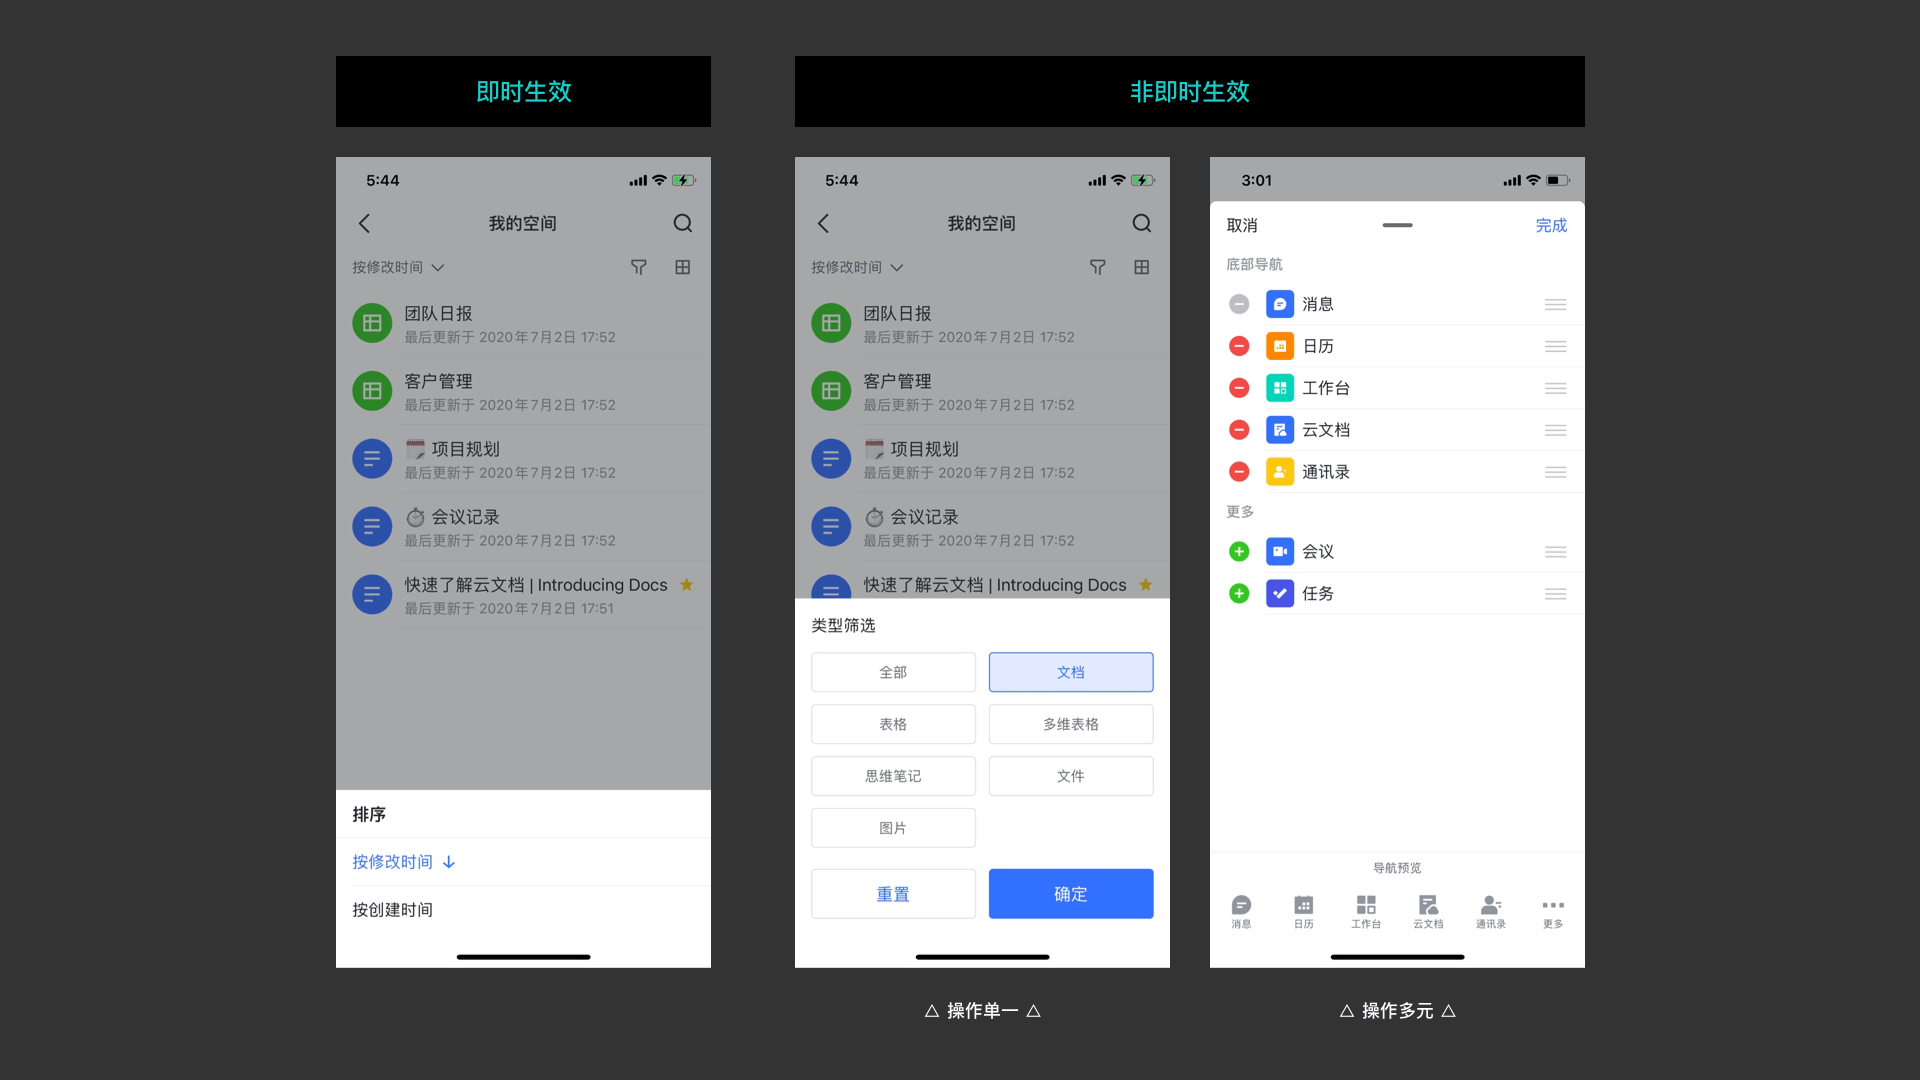The image size is (1920, 1080).
Task: Click 重置 to reset type filters
Action: pos(891,893)
